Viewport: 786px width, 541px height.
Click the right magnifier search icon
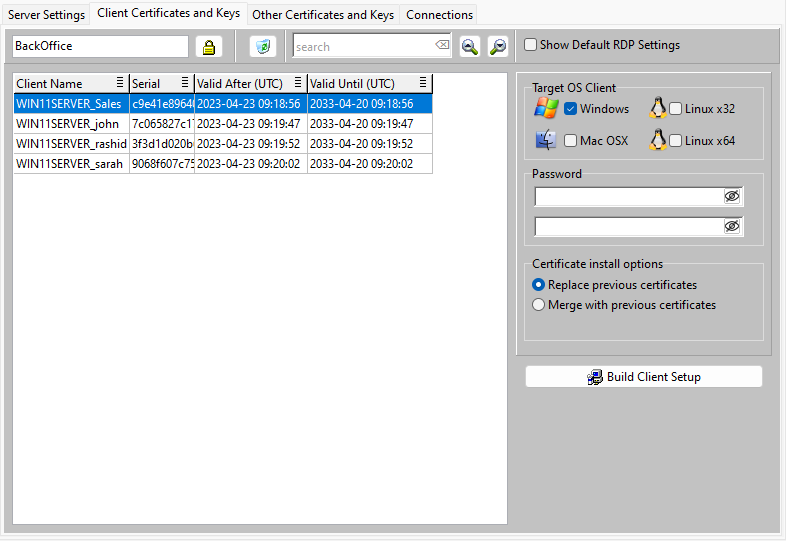tap(497, 47)
